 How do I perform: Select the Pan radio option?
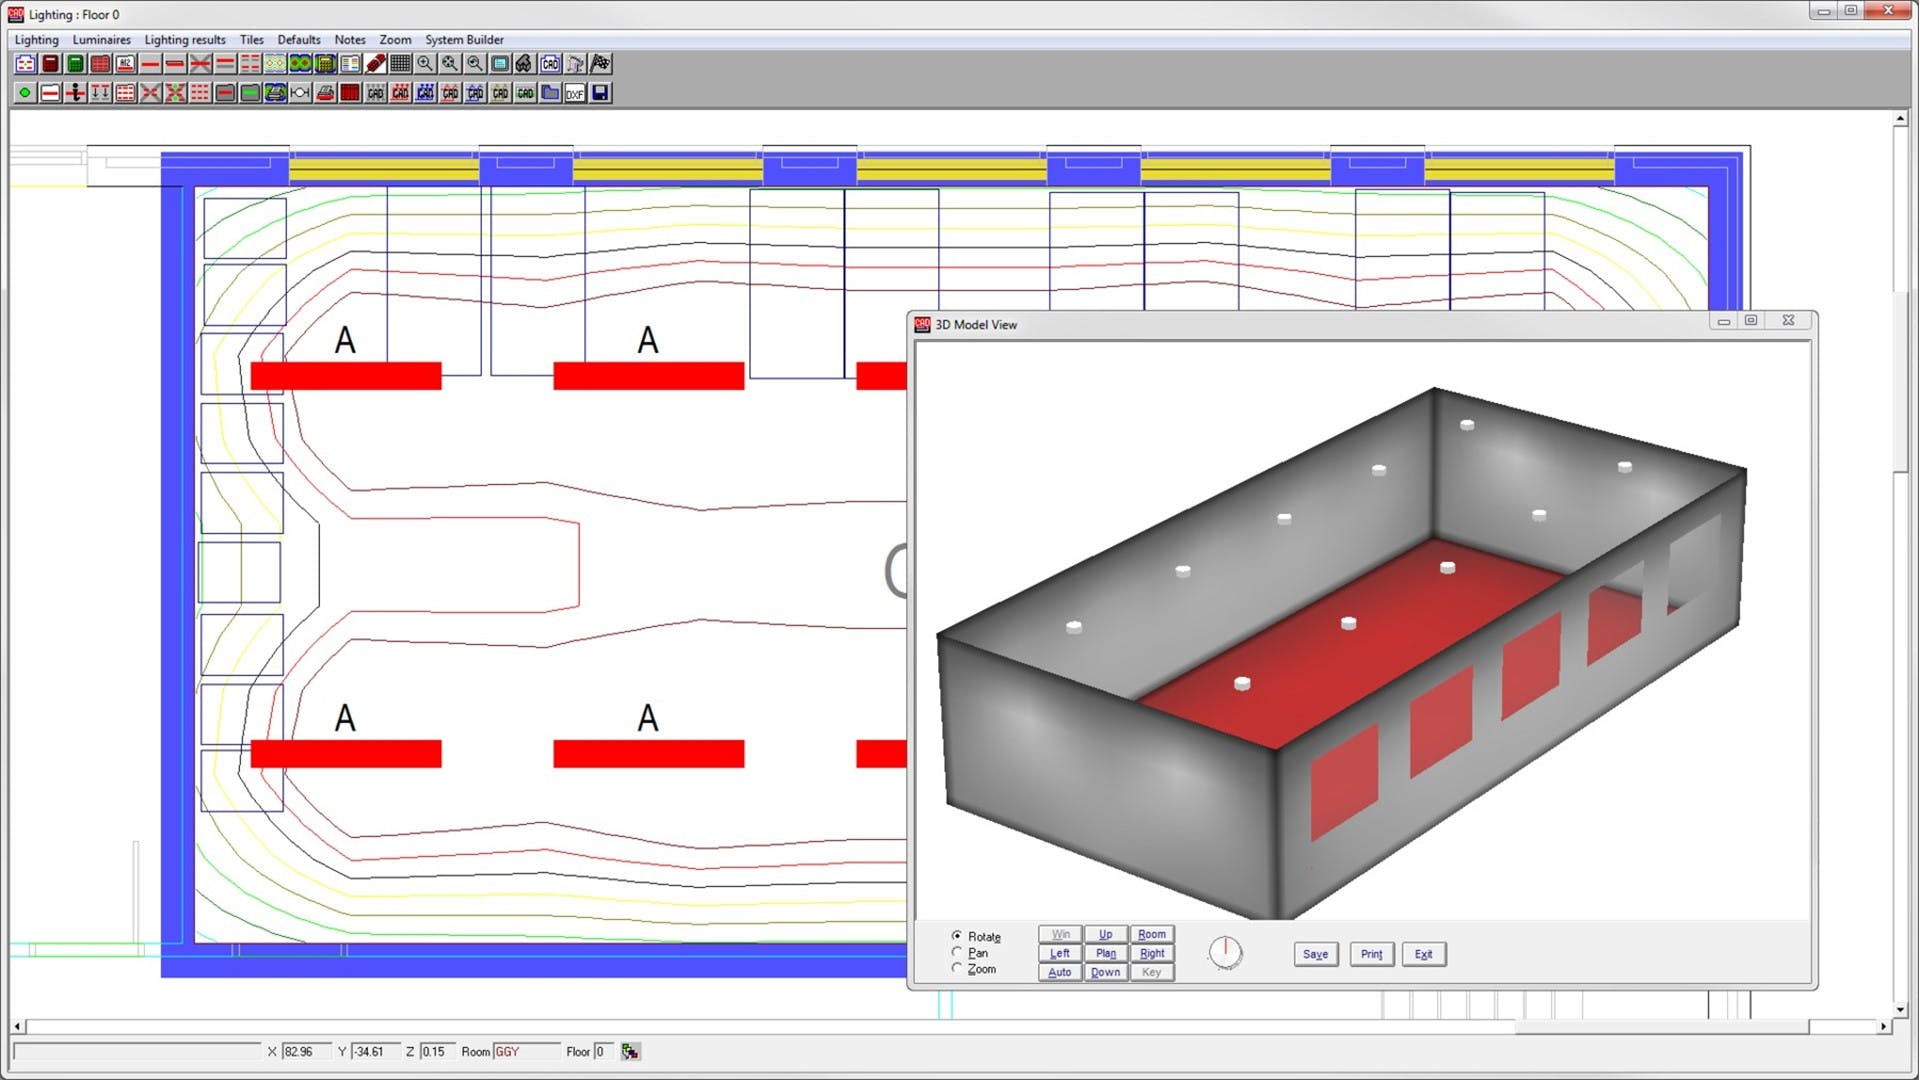pos(957,953)
